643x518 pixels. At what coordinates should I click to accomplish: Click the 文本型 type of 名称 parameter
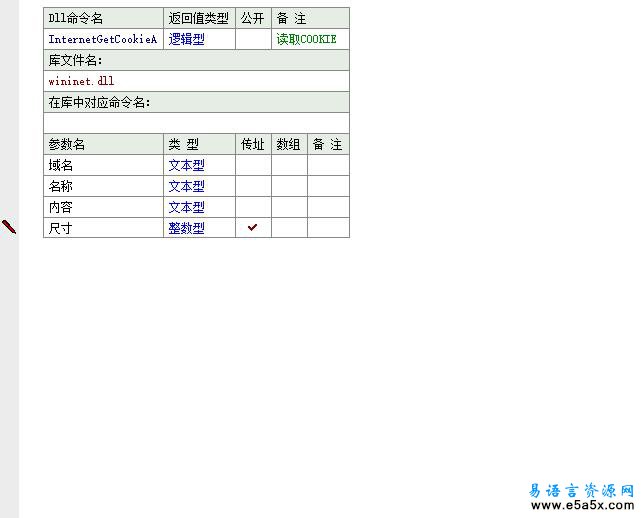click(187, 187)
